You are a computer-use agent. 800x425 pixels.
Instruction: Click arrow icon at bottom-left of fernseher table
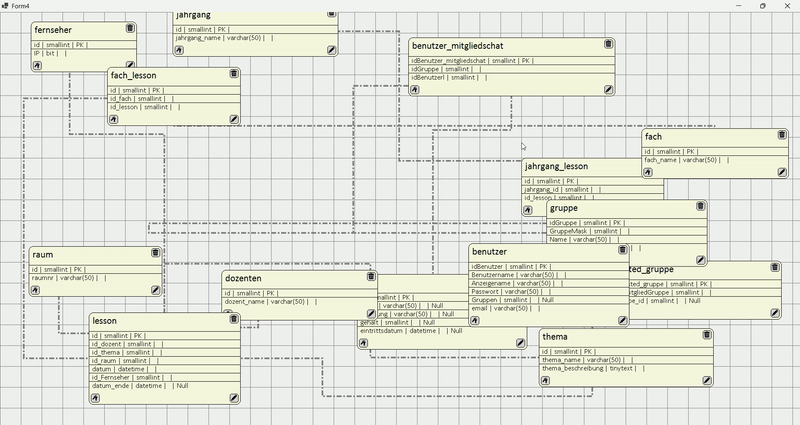pos(37,66)
